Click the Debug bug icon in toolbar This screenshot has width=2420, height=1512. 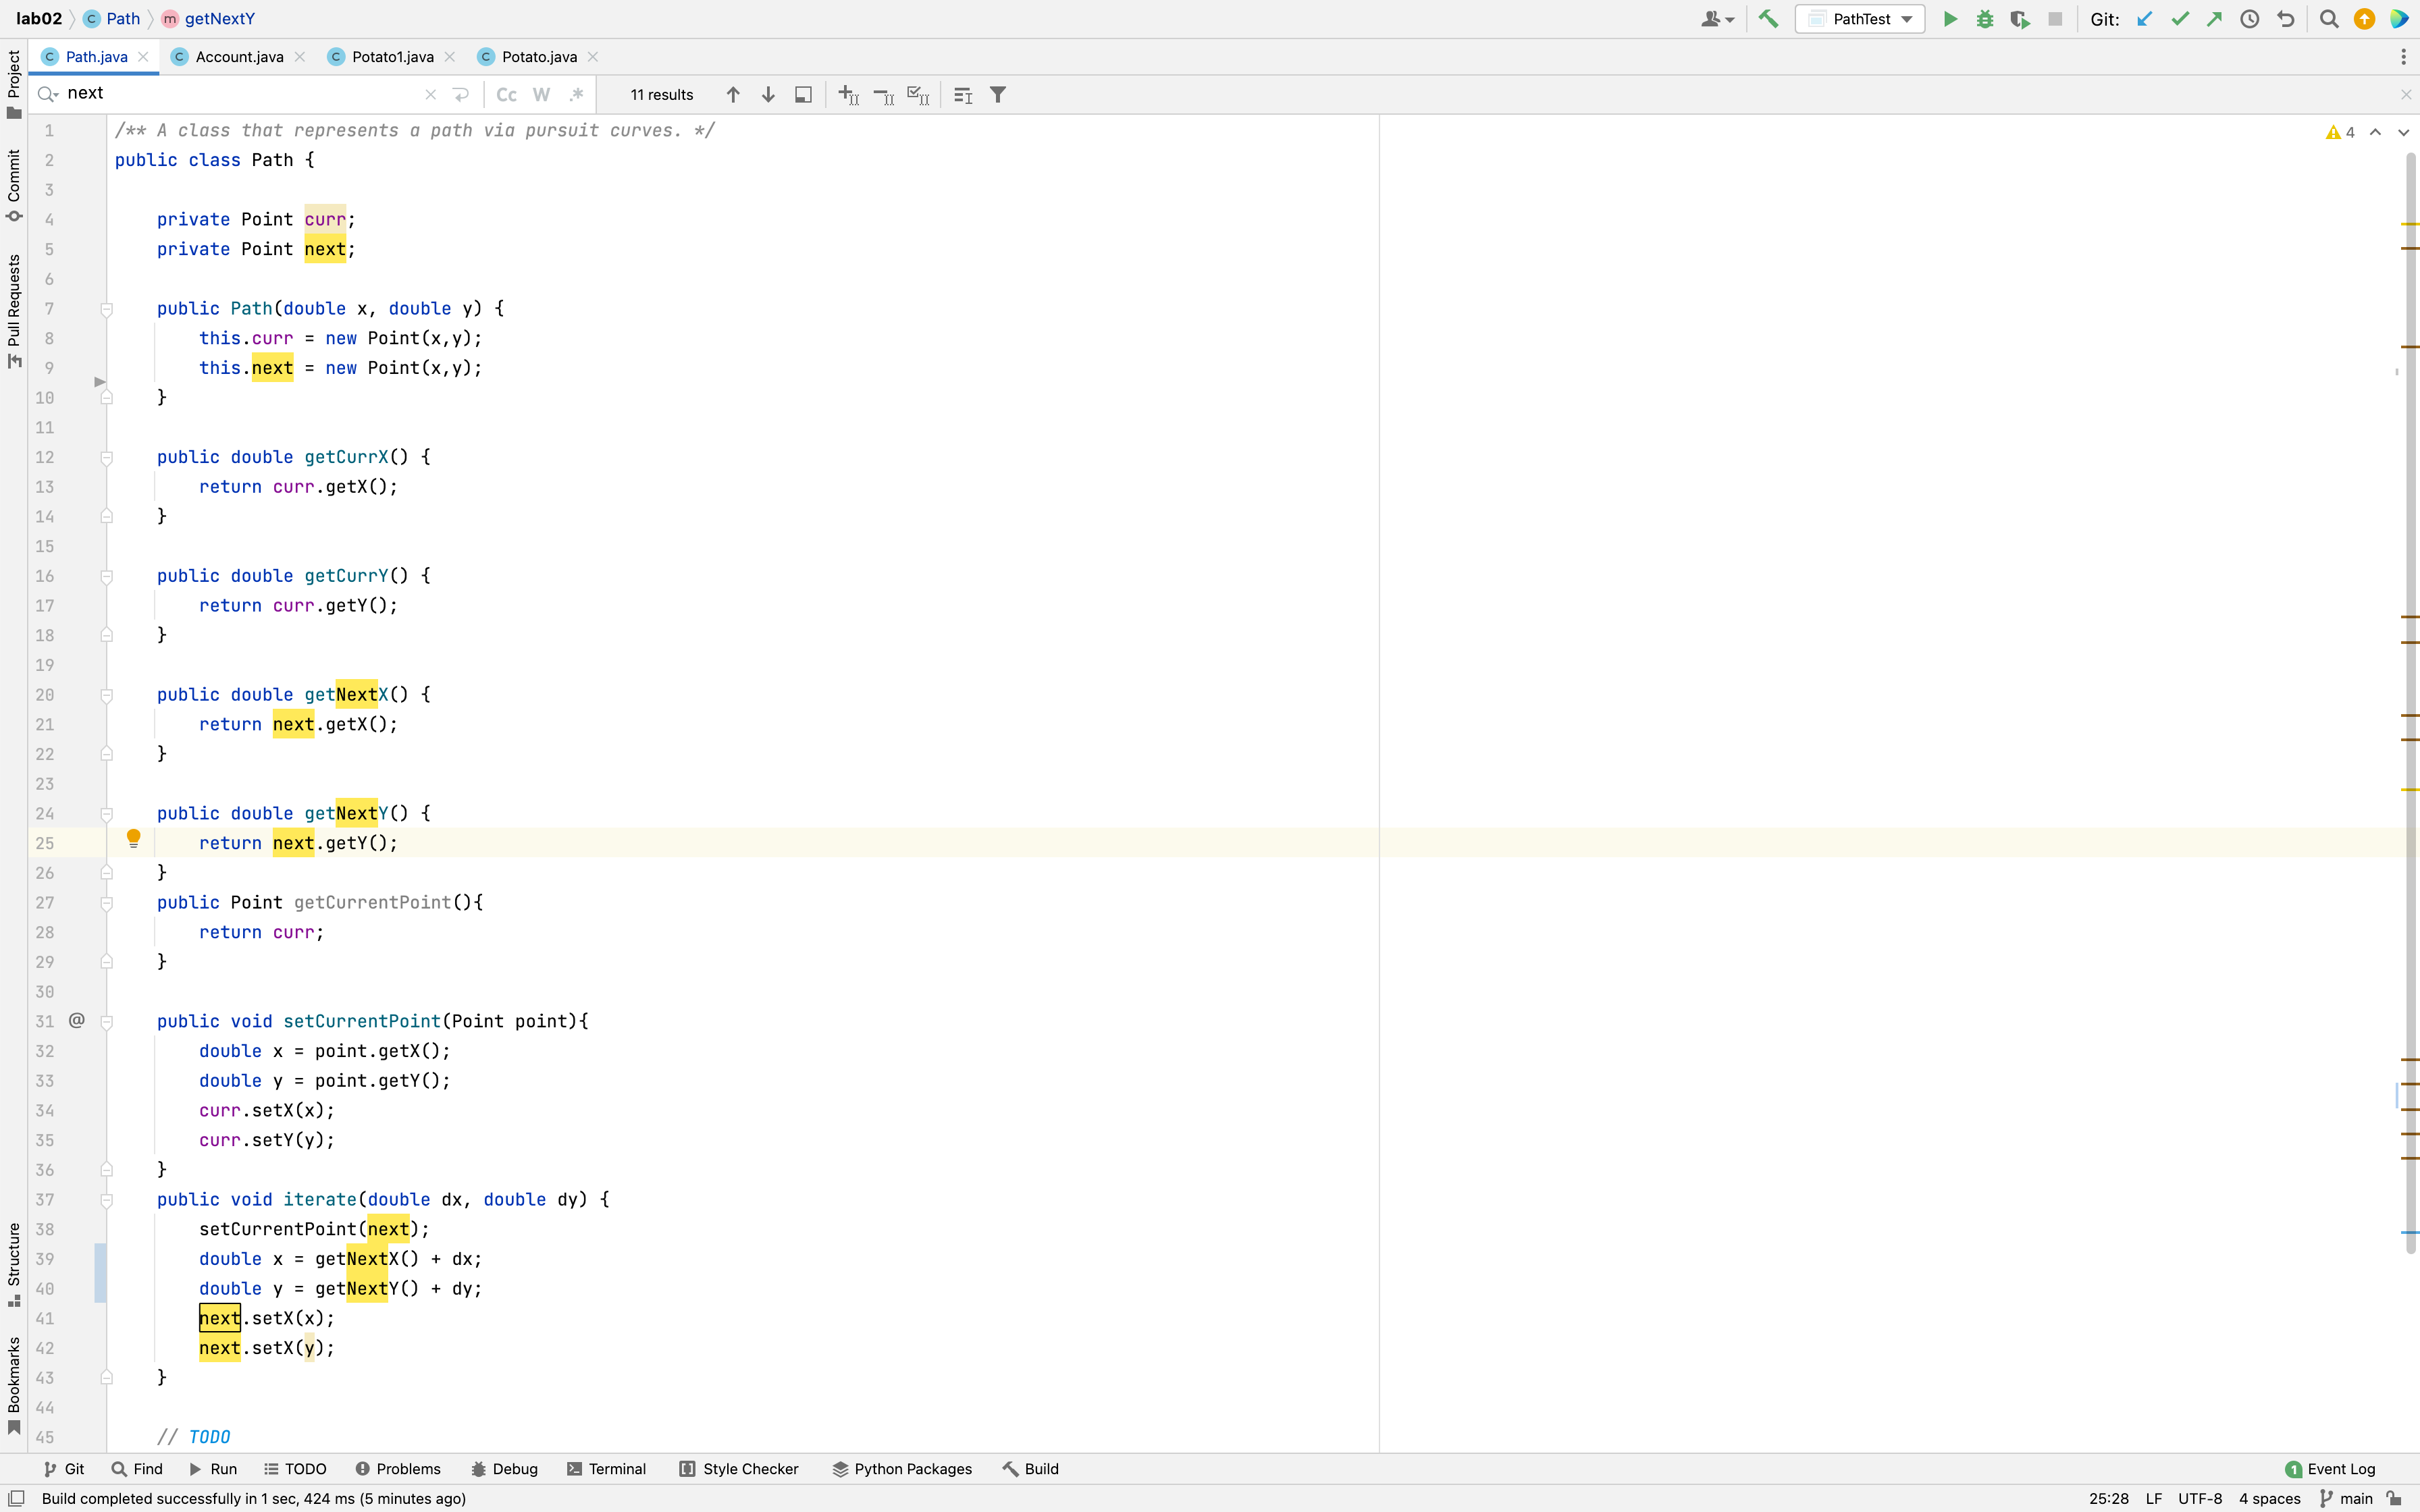[1984, 19]
